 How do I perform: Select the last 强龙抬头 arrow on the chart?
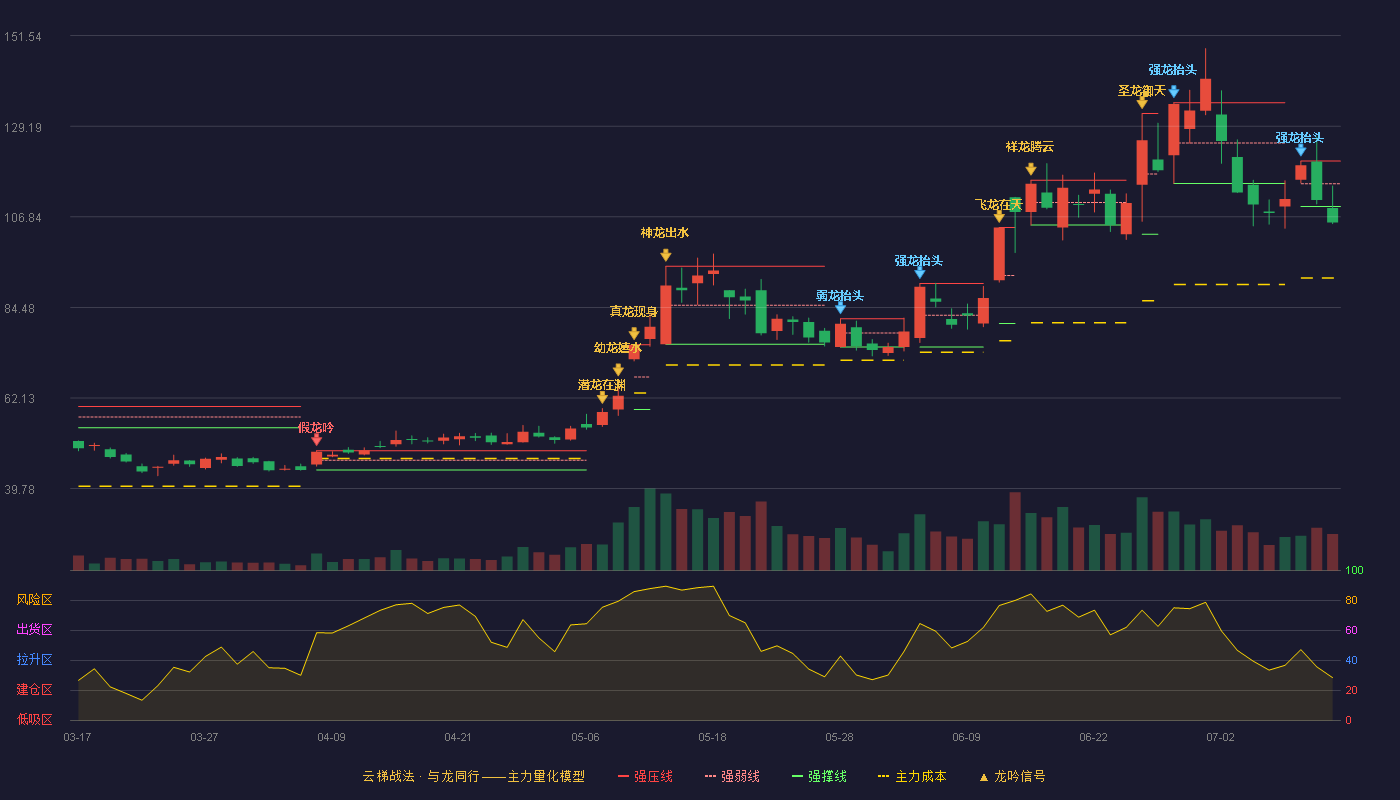[x=1301, y=150]
